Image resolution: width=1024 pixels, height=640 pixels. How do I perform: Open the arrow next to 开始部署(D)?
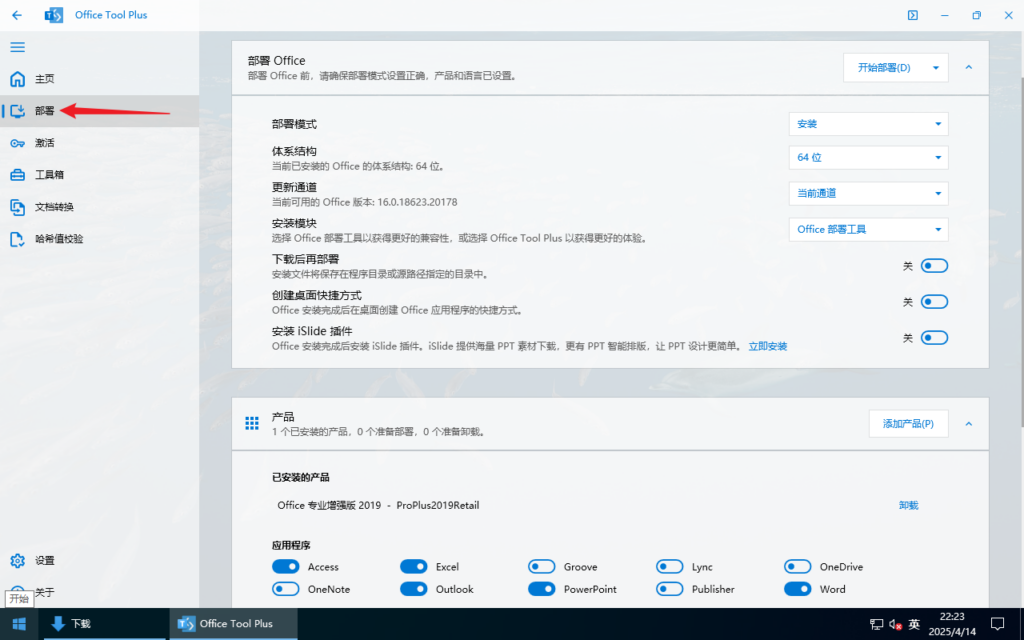(x=936, y=68)
